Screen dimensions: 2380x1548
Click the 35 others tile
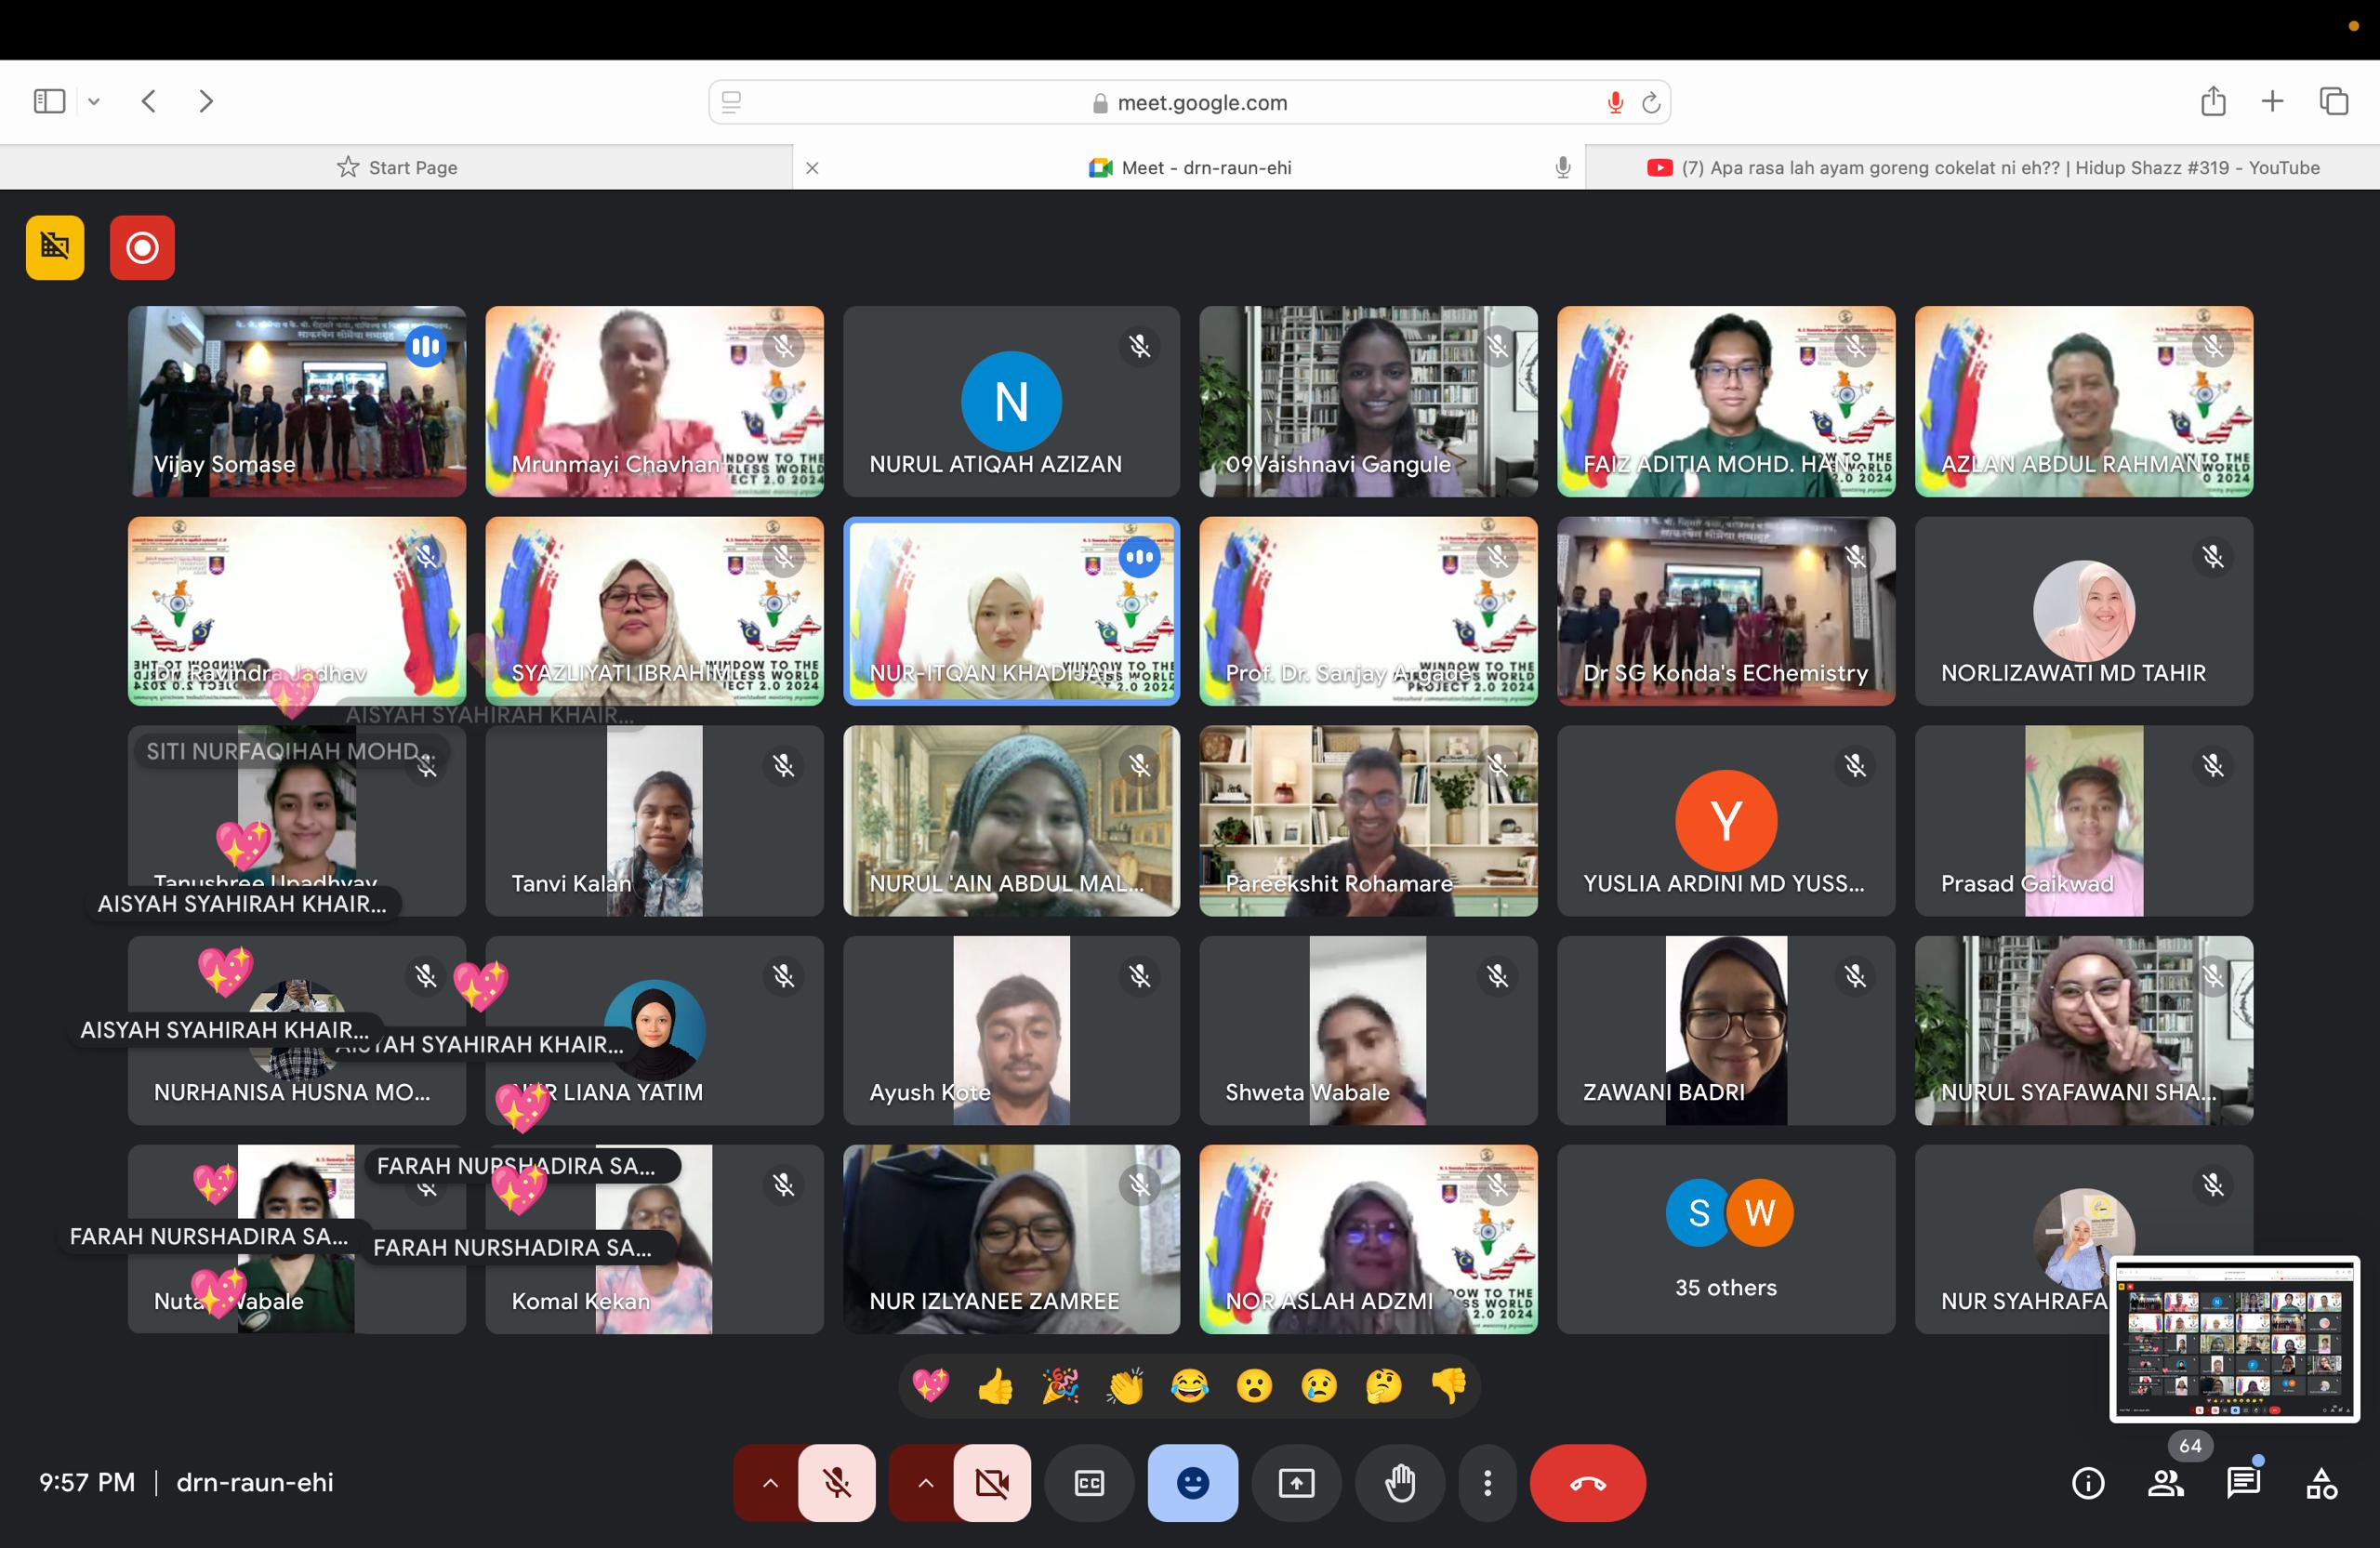point(1725,1239)
